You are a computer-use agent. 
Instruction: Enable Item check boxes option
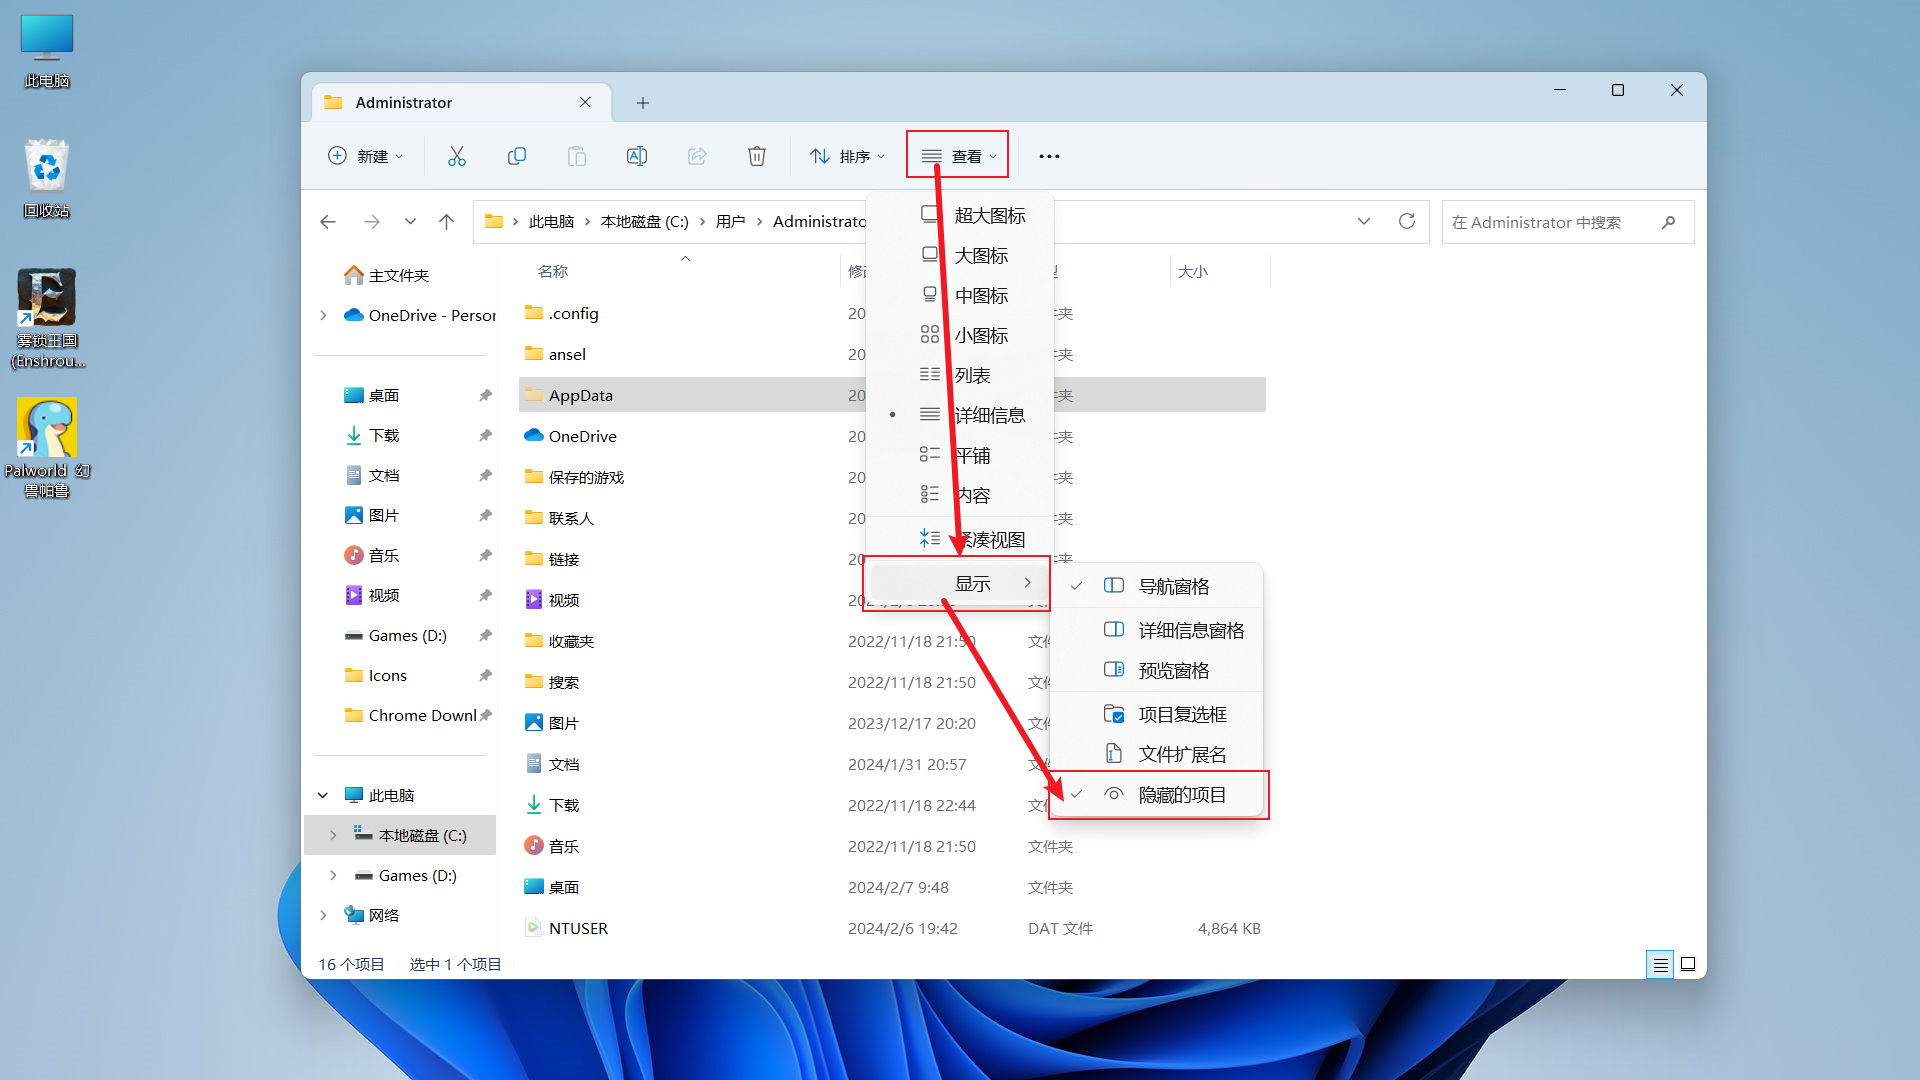[x=1158, y=714]
